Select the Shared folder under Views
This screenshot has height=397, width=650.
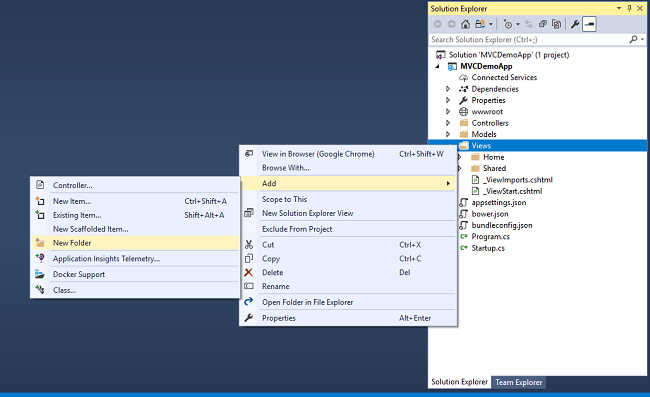pyautogui.click(x=494, y=168)
